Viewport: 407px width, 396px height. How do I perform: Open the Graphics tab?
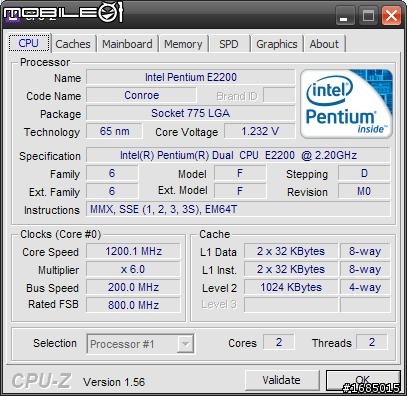click(x=277, y=44)
